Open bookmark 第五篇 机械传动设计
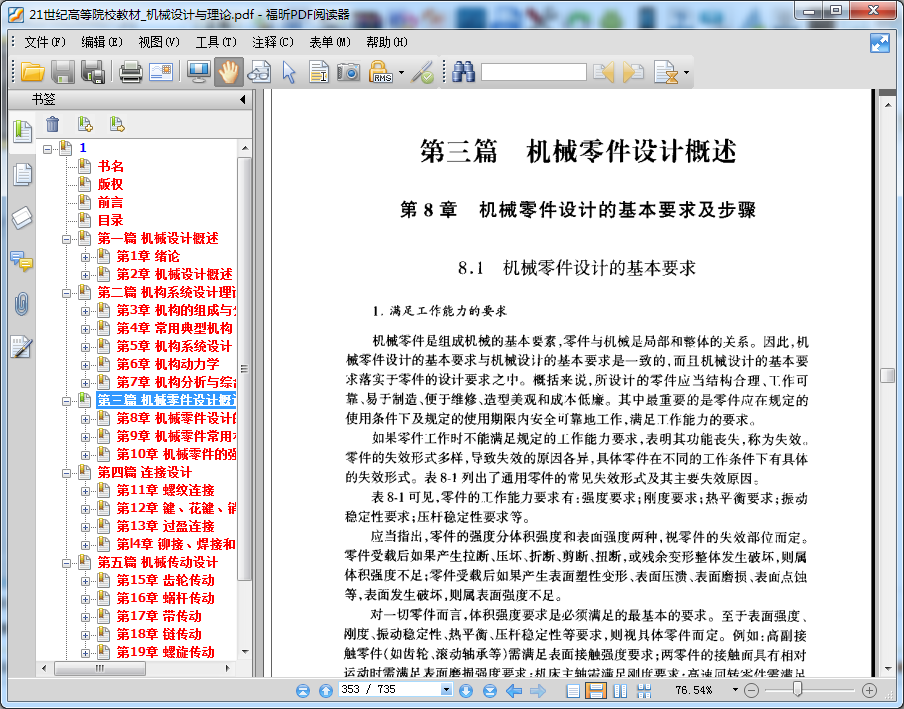 [x=157, y=563]
